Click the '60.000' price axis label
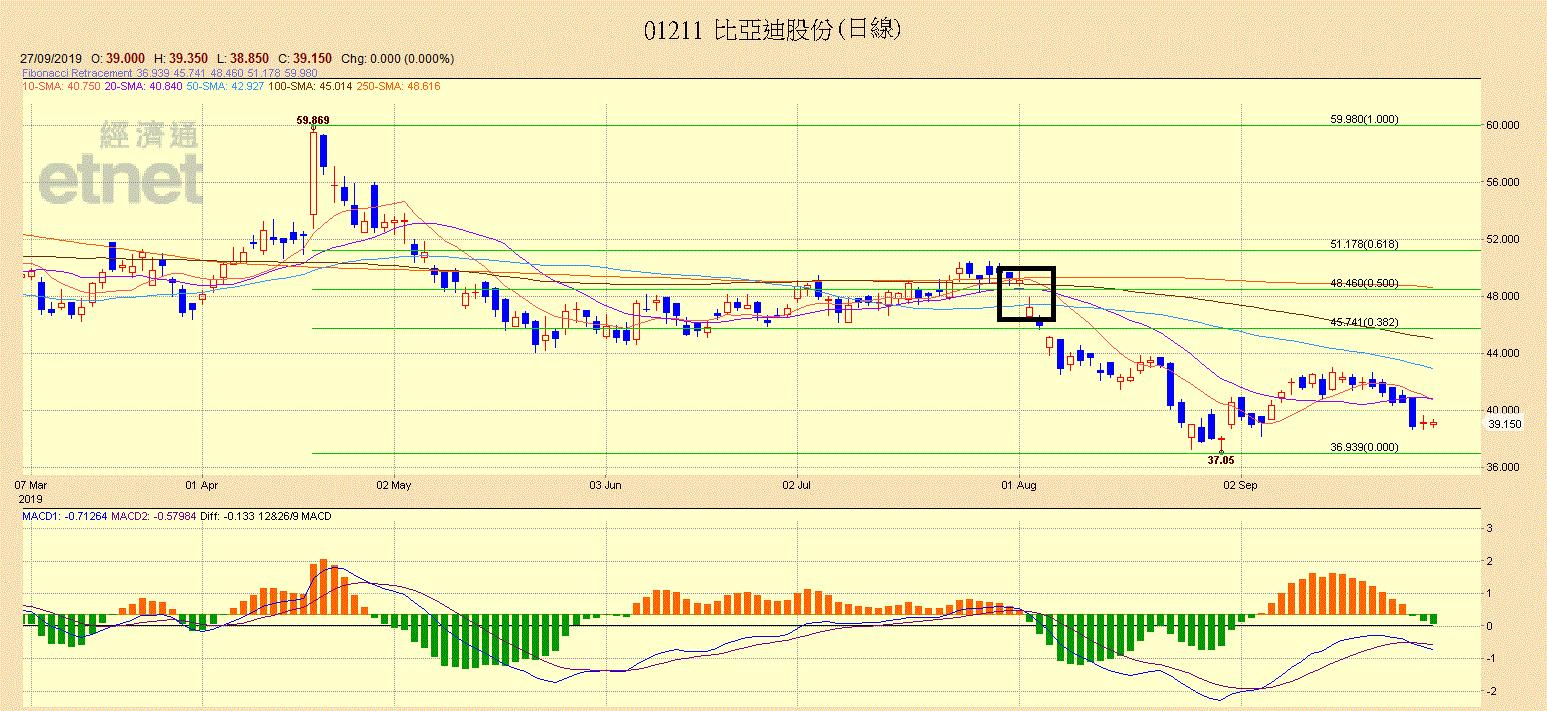This screenshot has width=1547, height=711. tap(1503, 125)
